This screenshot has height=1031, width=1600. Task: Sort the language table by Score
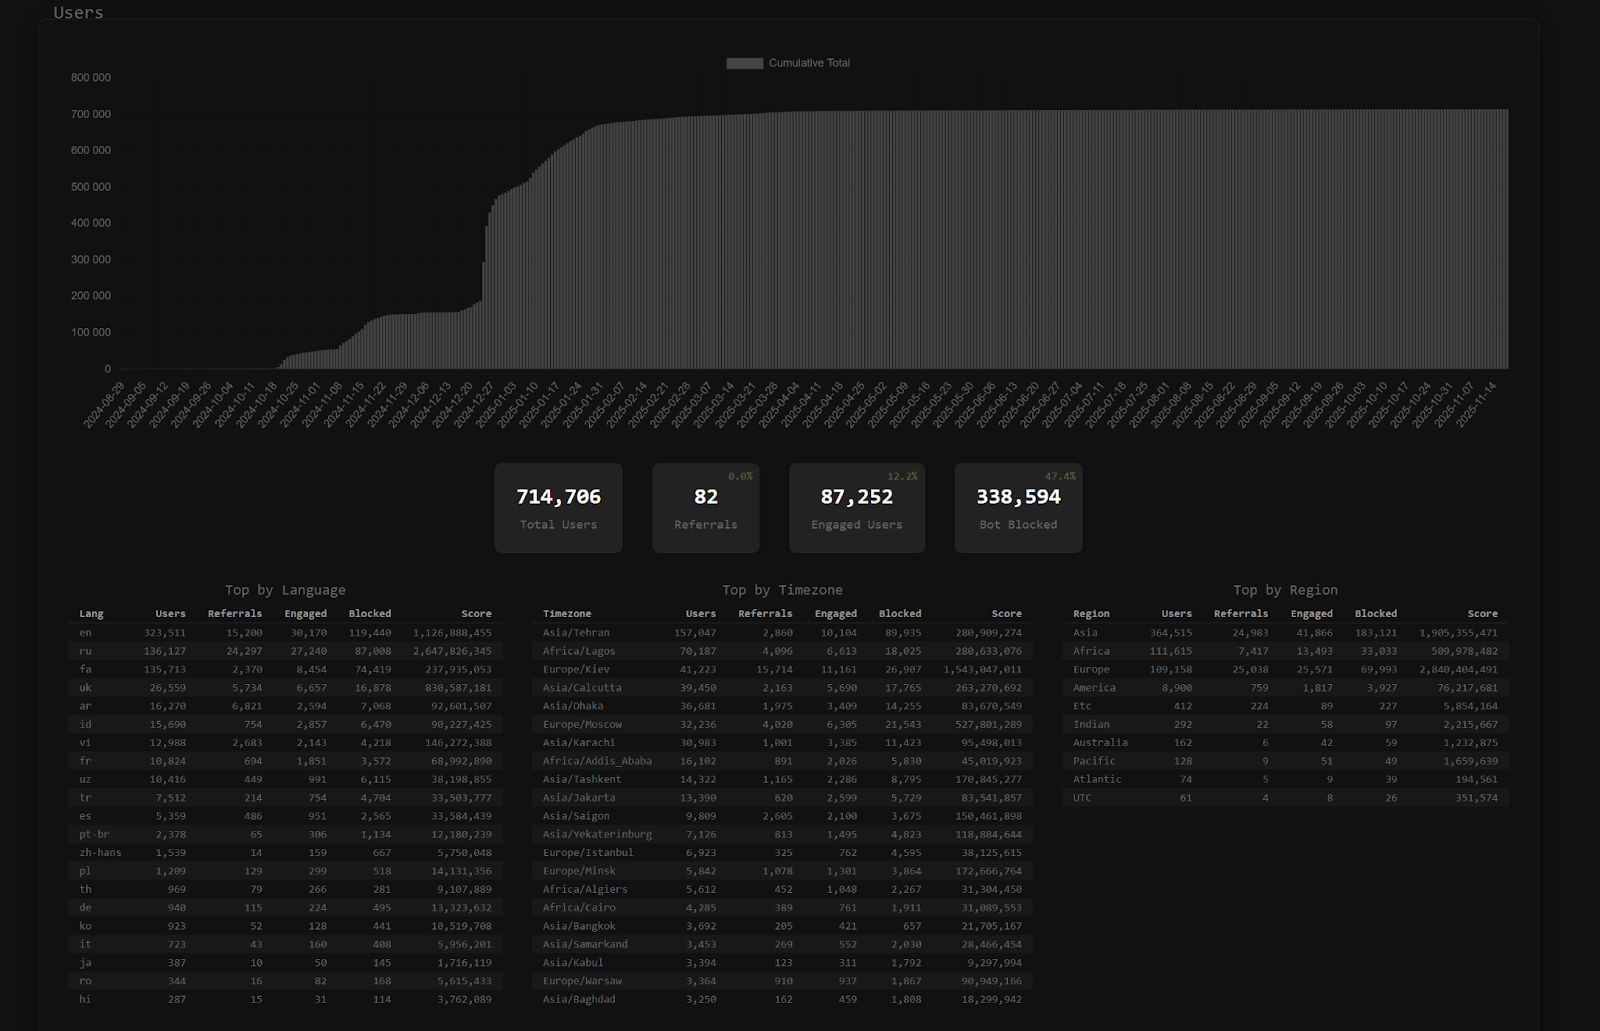pos(476,614)
